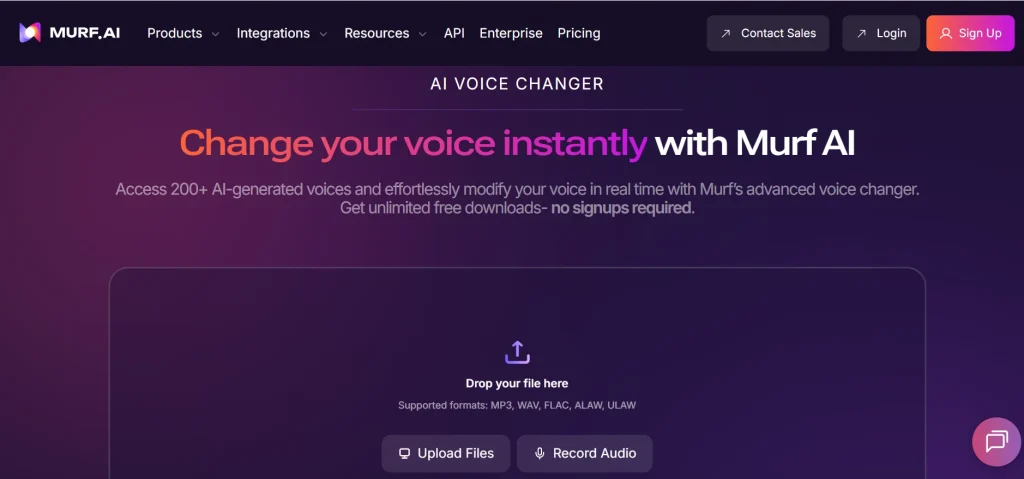Image resolution: width=1024 pixels, height=479 pixels.
Task: Open the Resources dropdown chevron
Action: [x=422, y=34]
